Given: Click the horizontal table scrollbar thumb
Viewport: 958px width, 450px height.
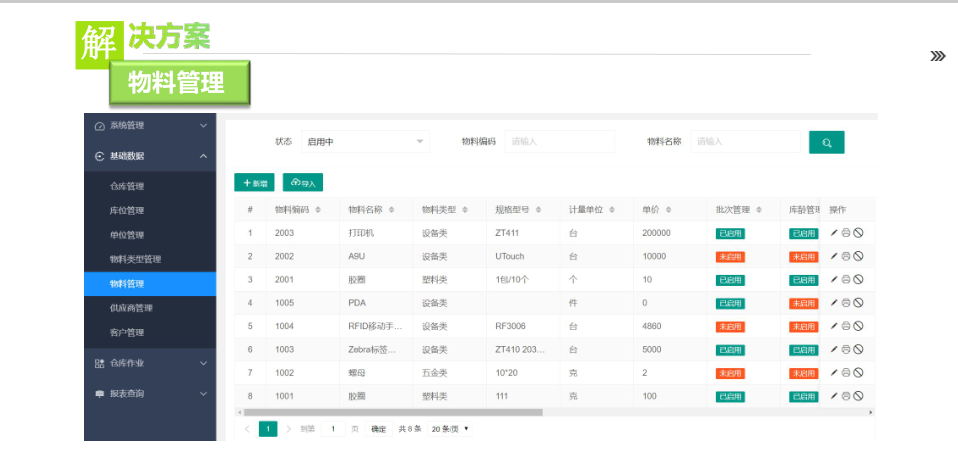Looking at the screenshot, I should (393, 413).
